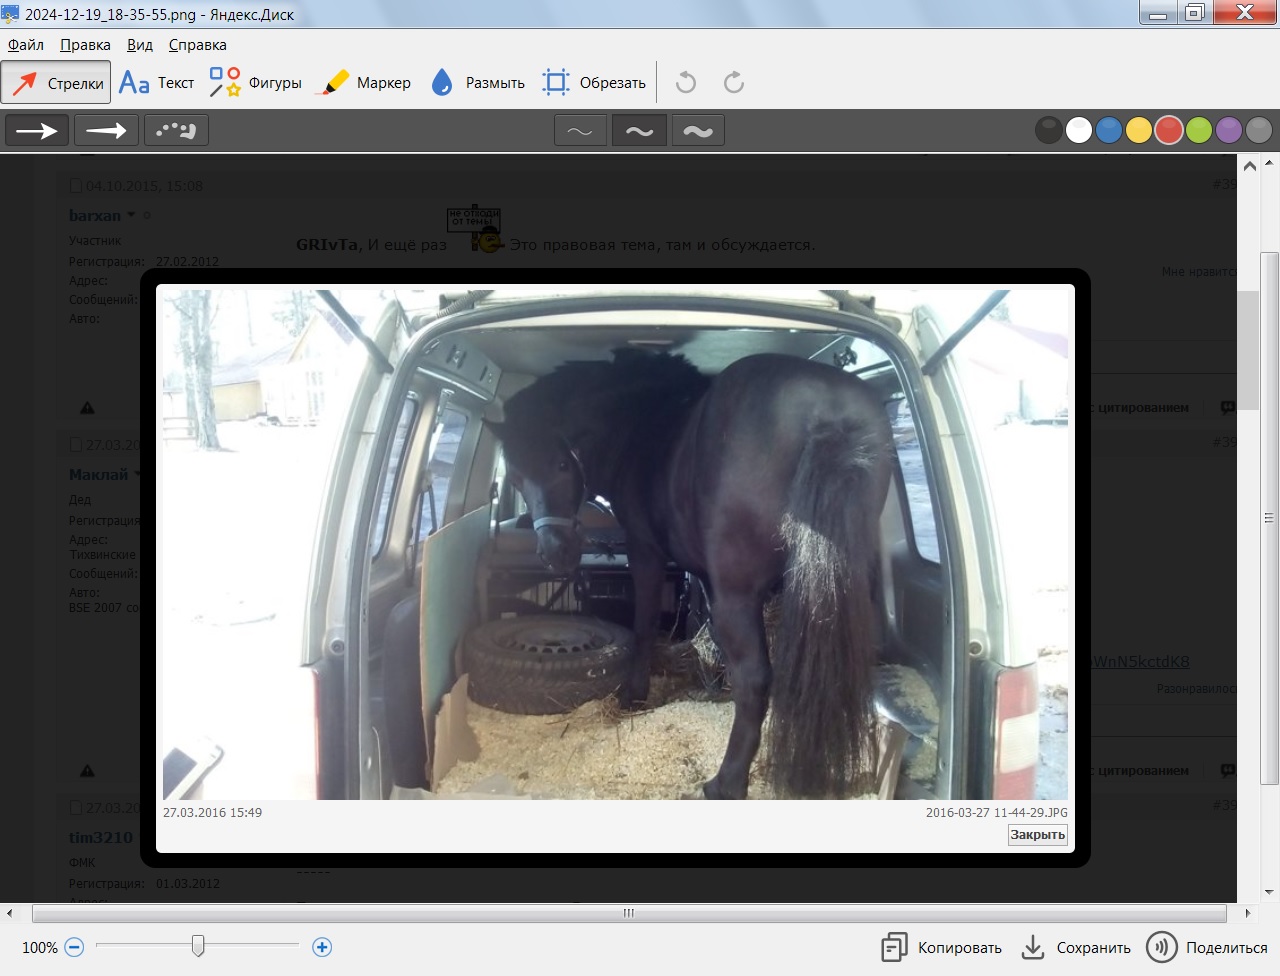This screenshot has height=976, width=1280.
Task: Select the Обрезать crop tool
Action: [x=594, y=83]
